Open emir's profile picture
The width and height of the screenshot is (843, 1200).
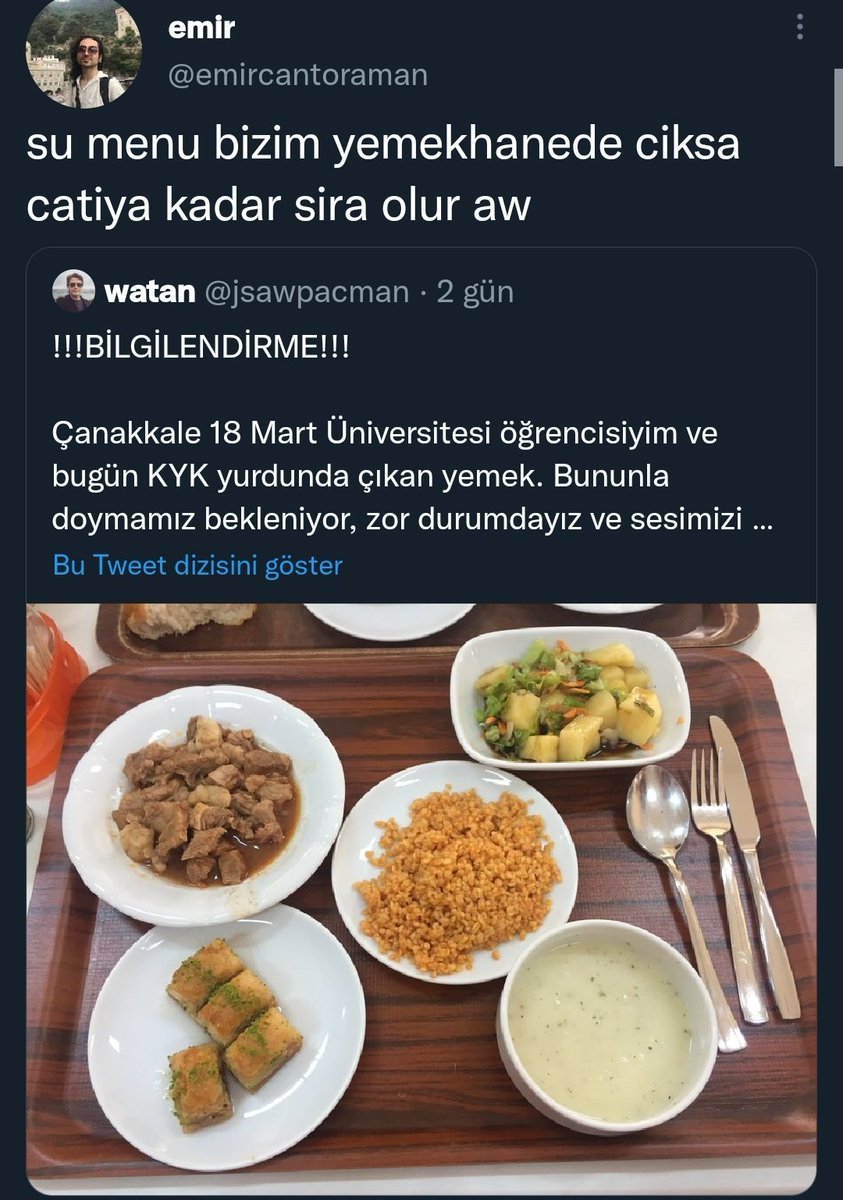coord(84,55)
